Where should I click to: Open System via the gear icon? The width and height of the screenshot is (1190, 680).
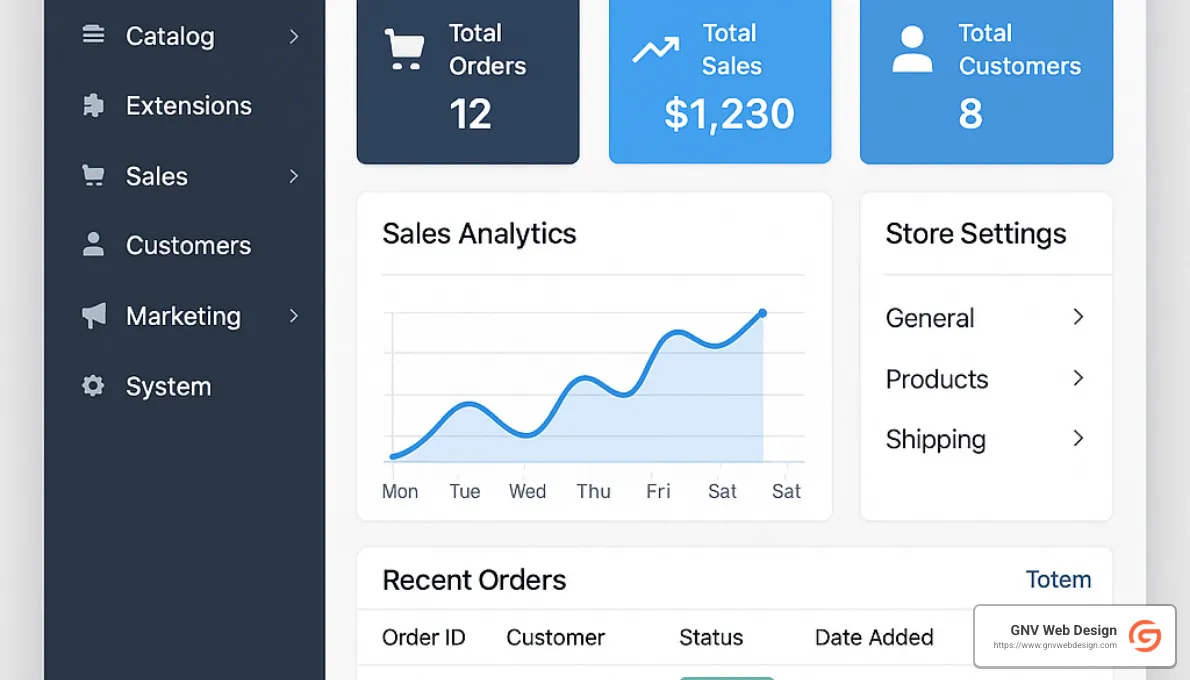94,386
